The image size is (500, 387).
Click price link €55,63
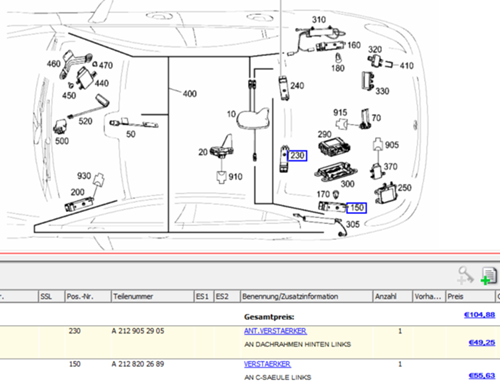coord(482,376)
